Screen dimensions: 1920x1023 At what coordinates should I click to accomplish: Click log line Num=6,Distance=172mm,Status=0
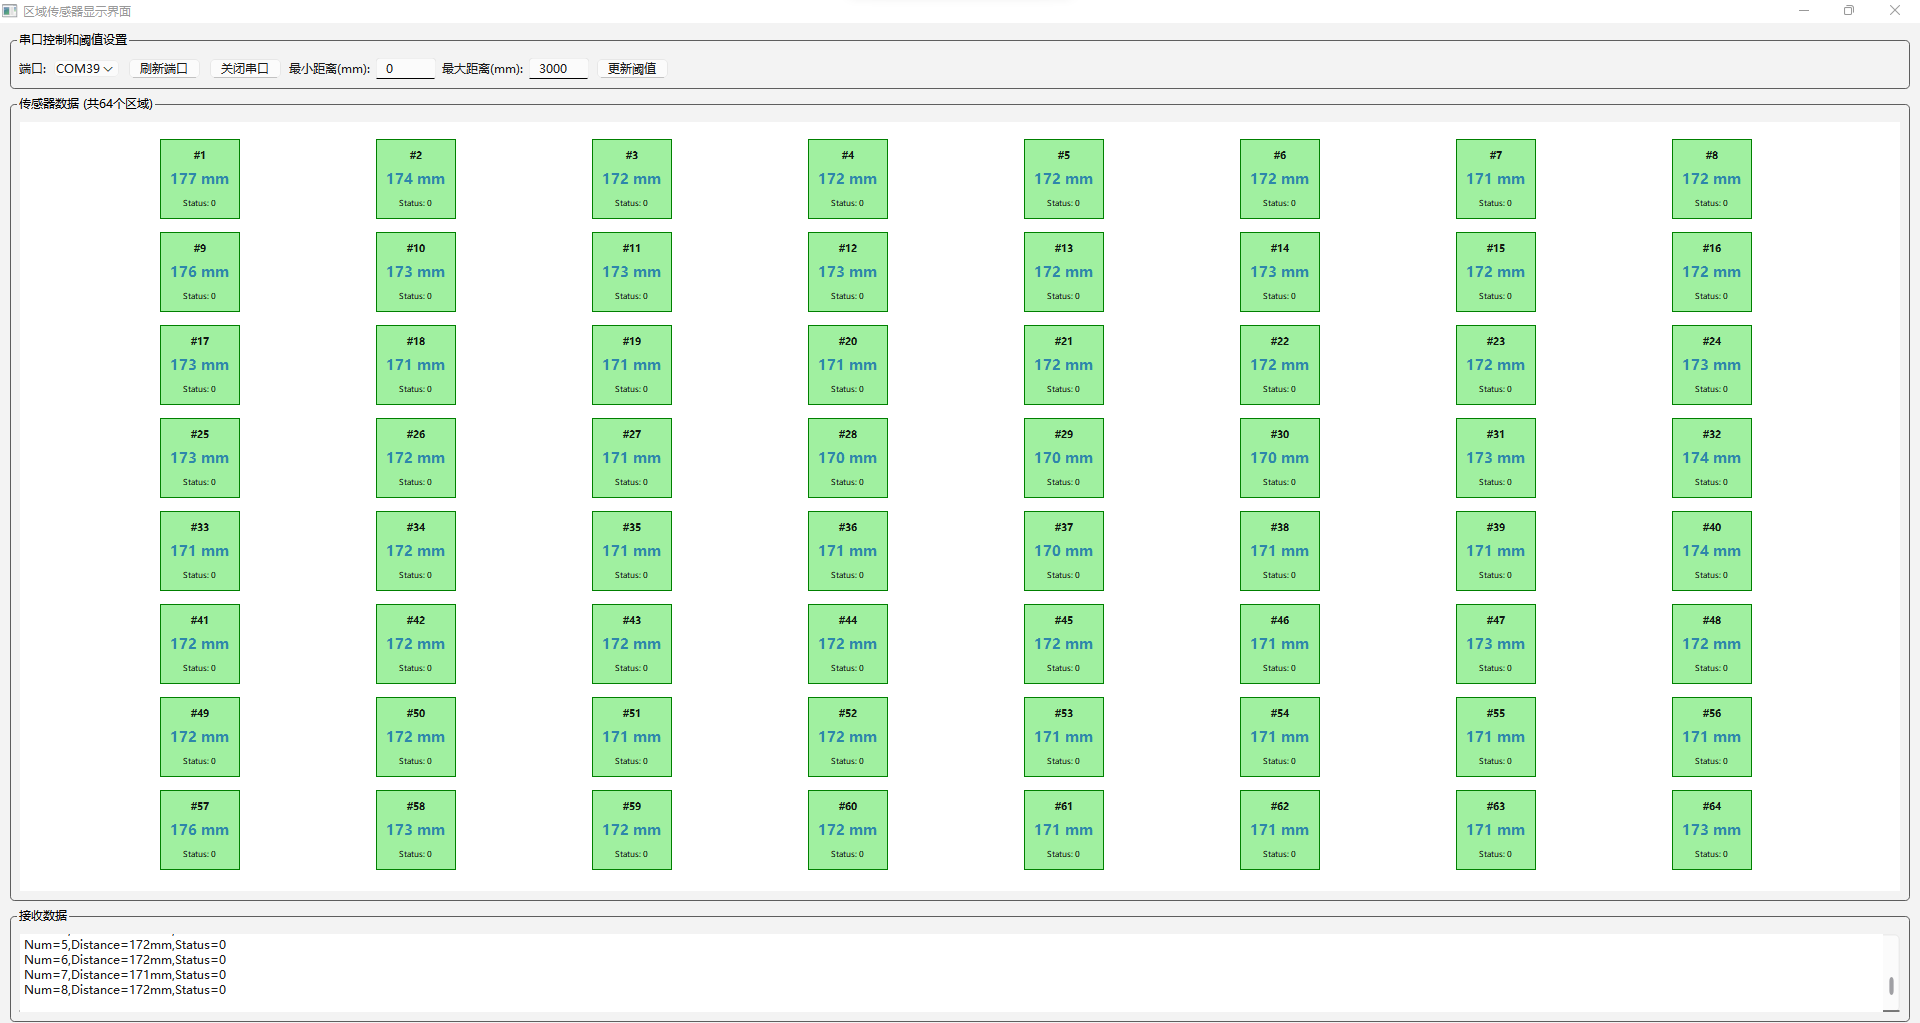point(125,960)
